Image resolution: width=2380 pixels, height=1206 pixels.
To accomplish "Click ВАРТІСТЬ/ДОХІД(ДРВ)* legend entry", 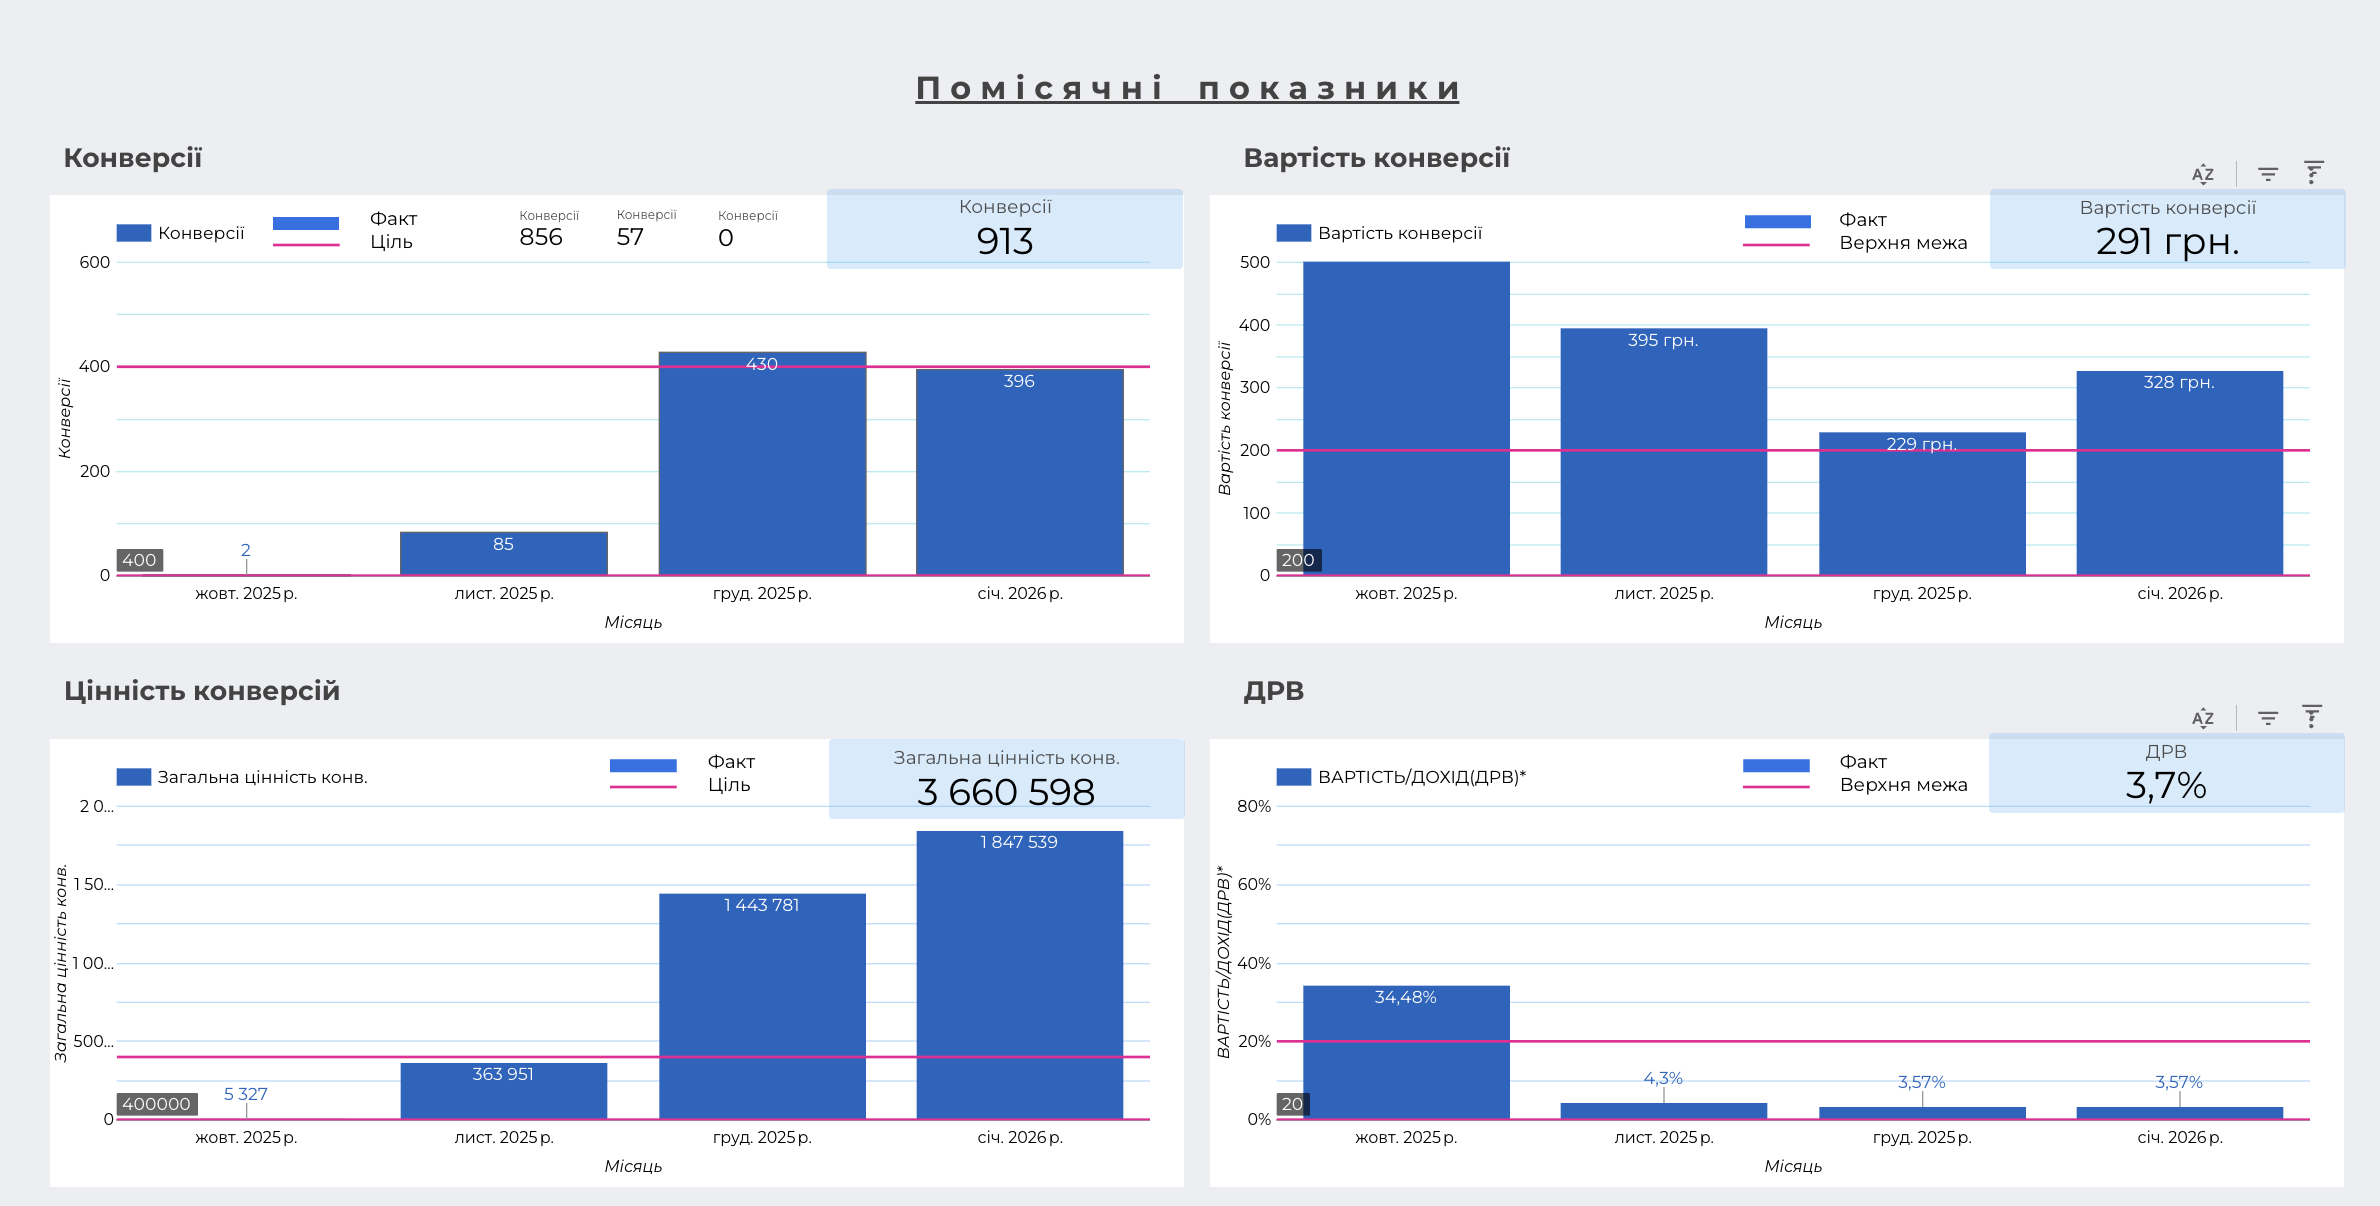I will coord(1420,777).
